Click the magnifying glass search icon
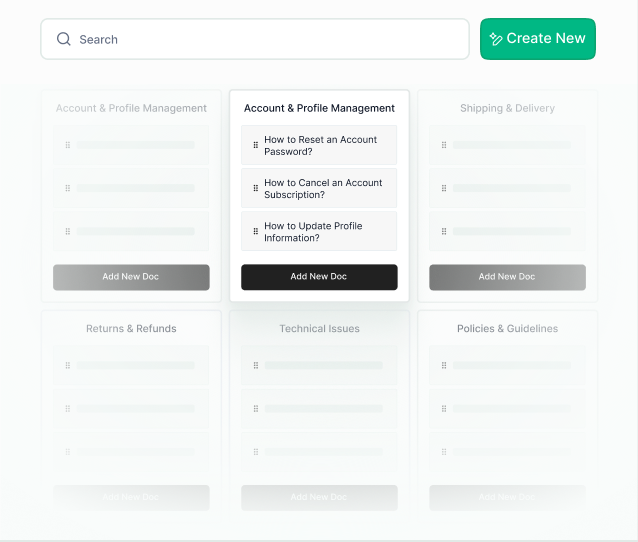638x542 pixels. (x=63, y=39)
